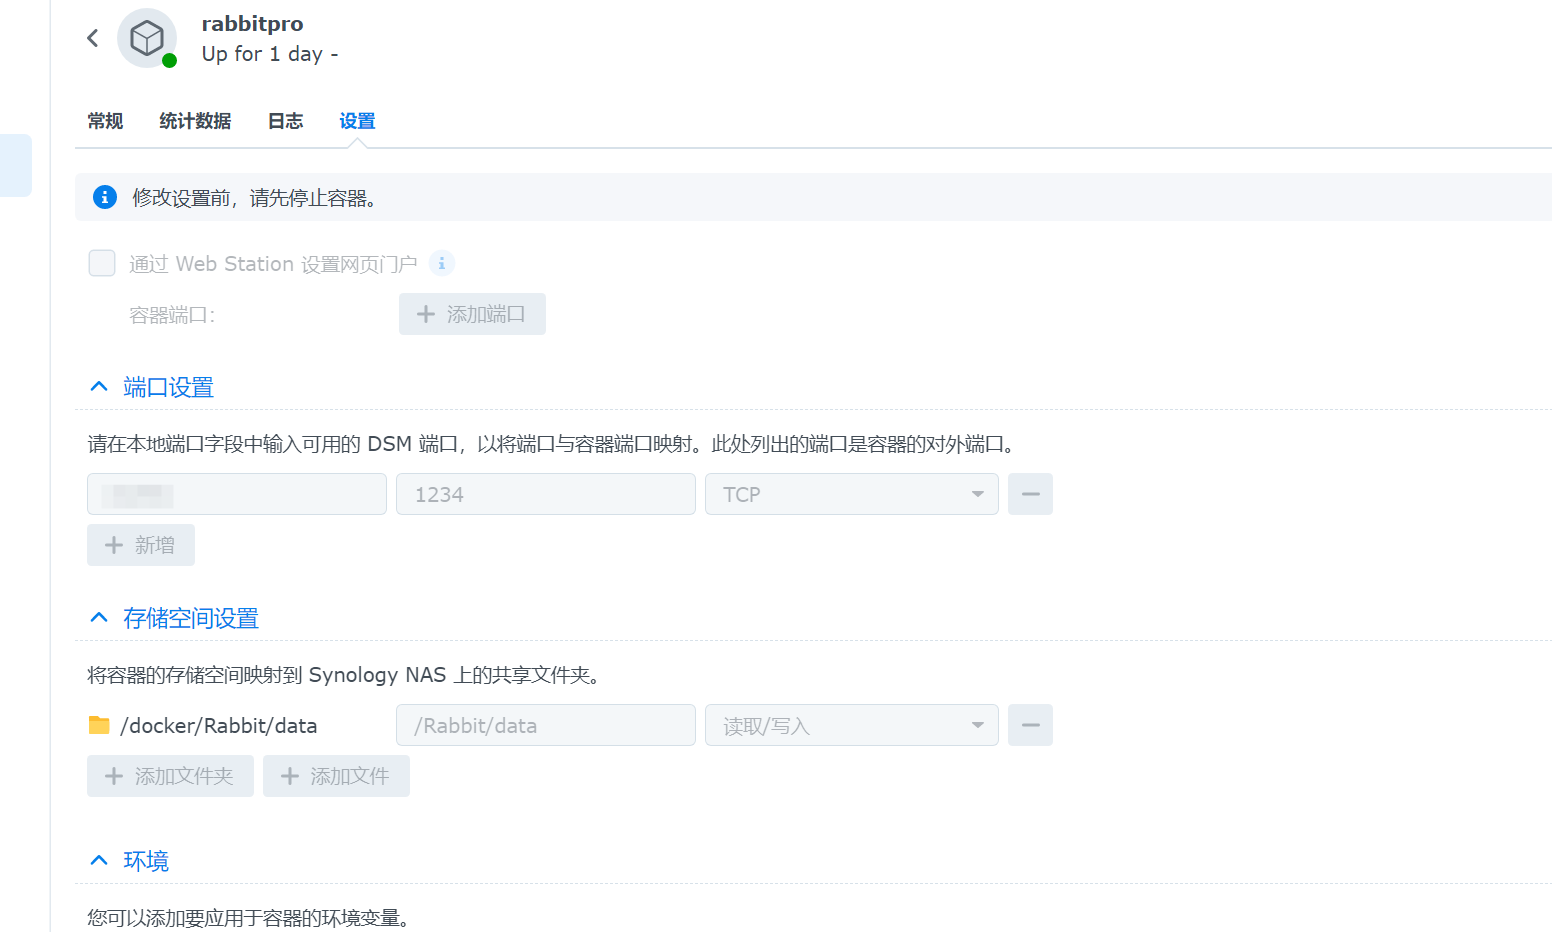Collapse the 存储空间设置 section

[99, 618]
